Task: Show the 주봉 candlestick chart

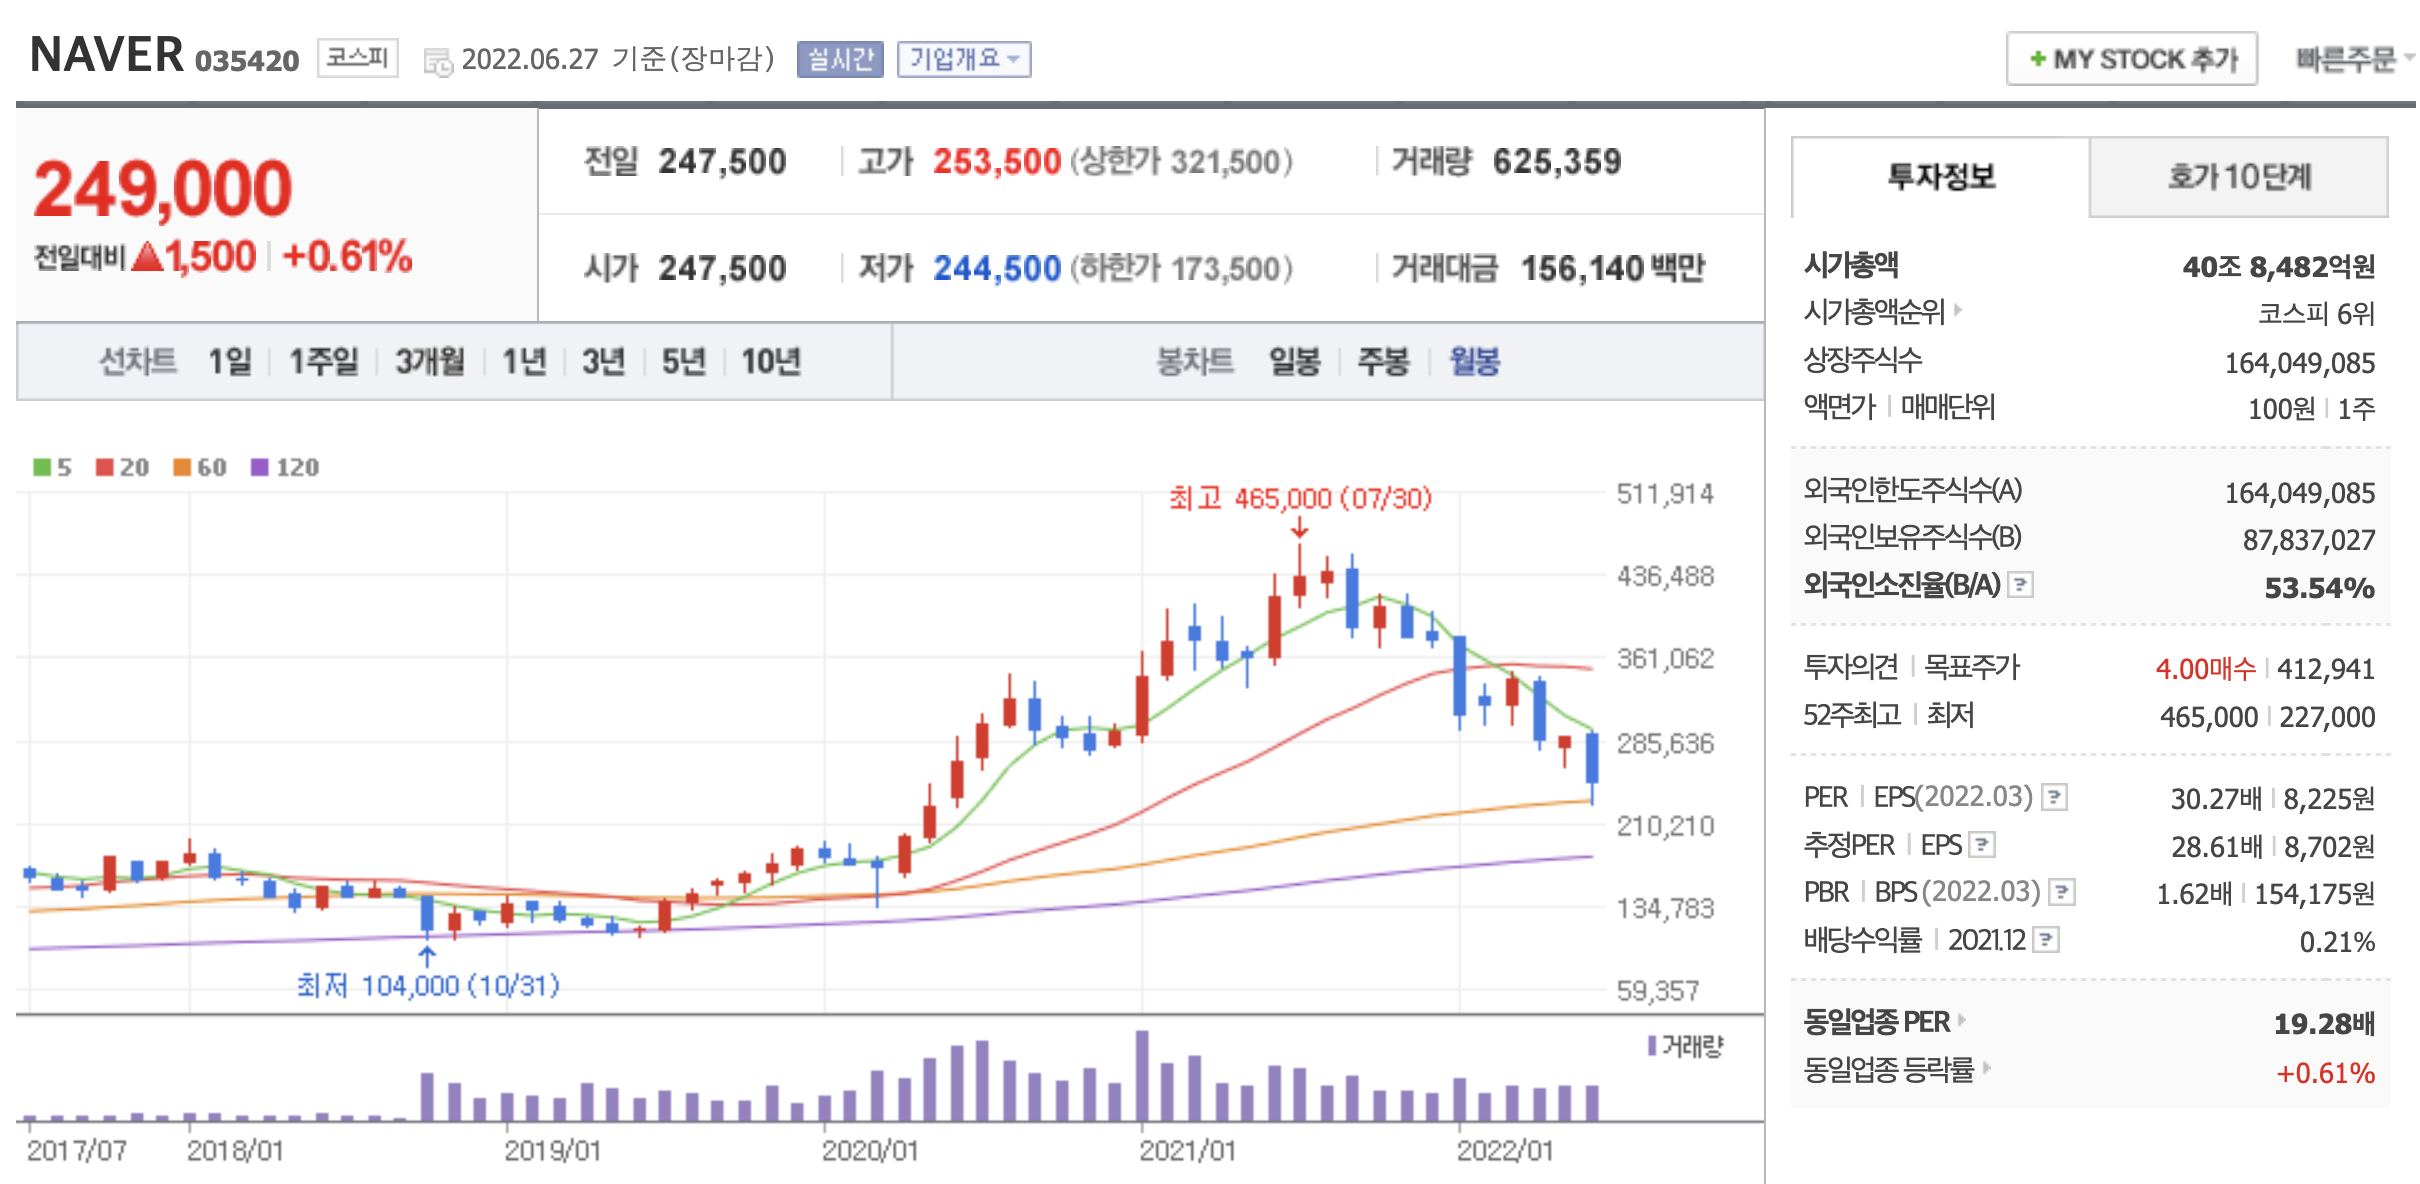Action: click(1384, 361)
